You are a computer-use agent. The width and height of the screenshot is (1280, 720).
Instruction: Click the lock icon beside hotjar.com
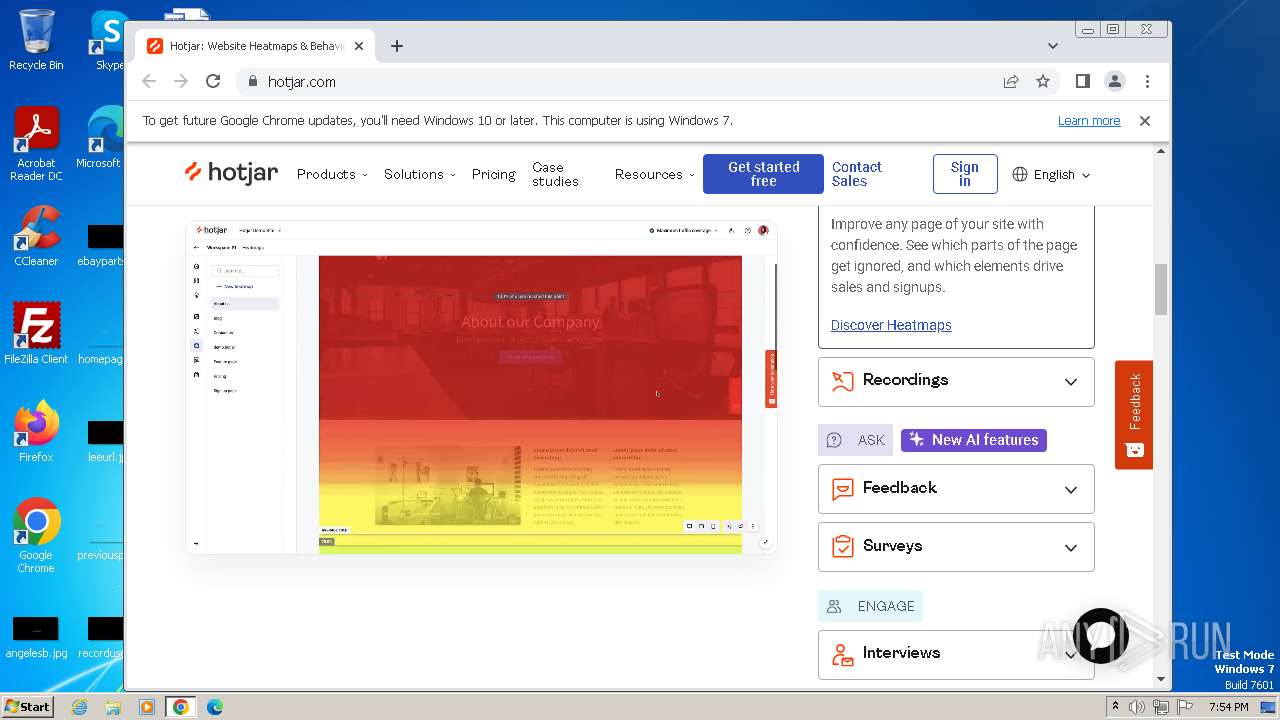(252, 81)
